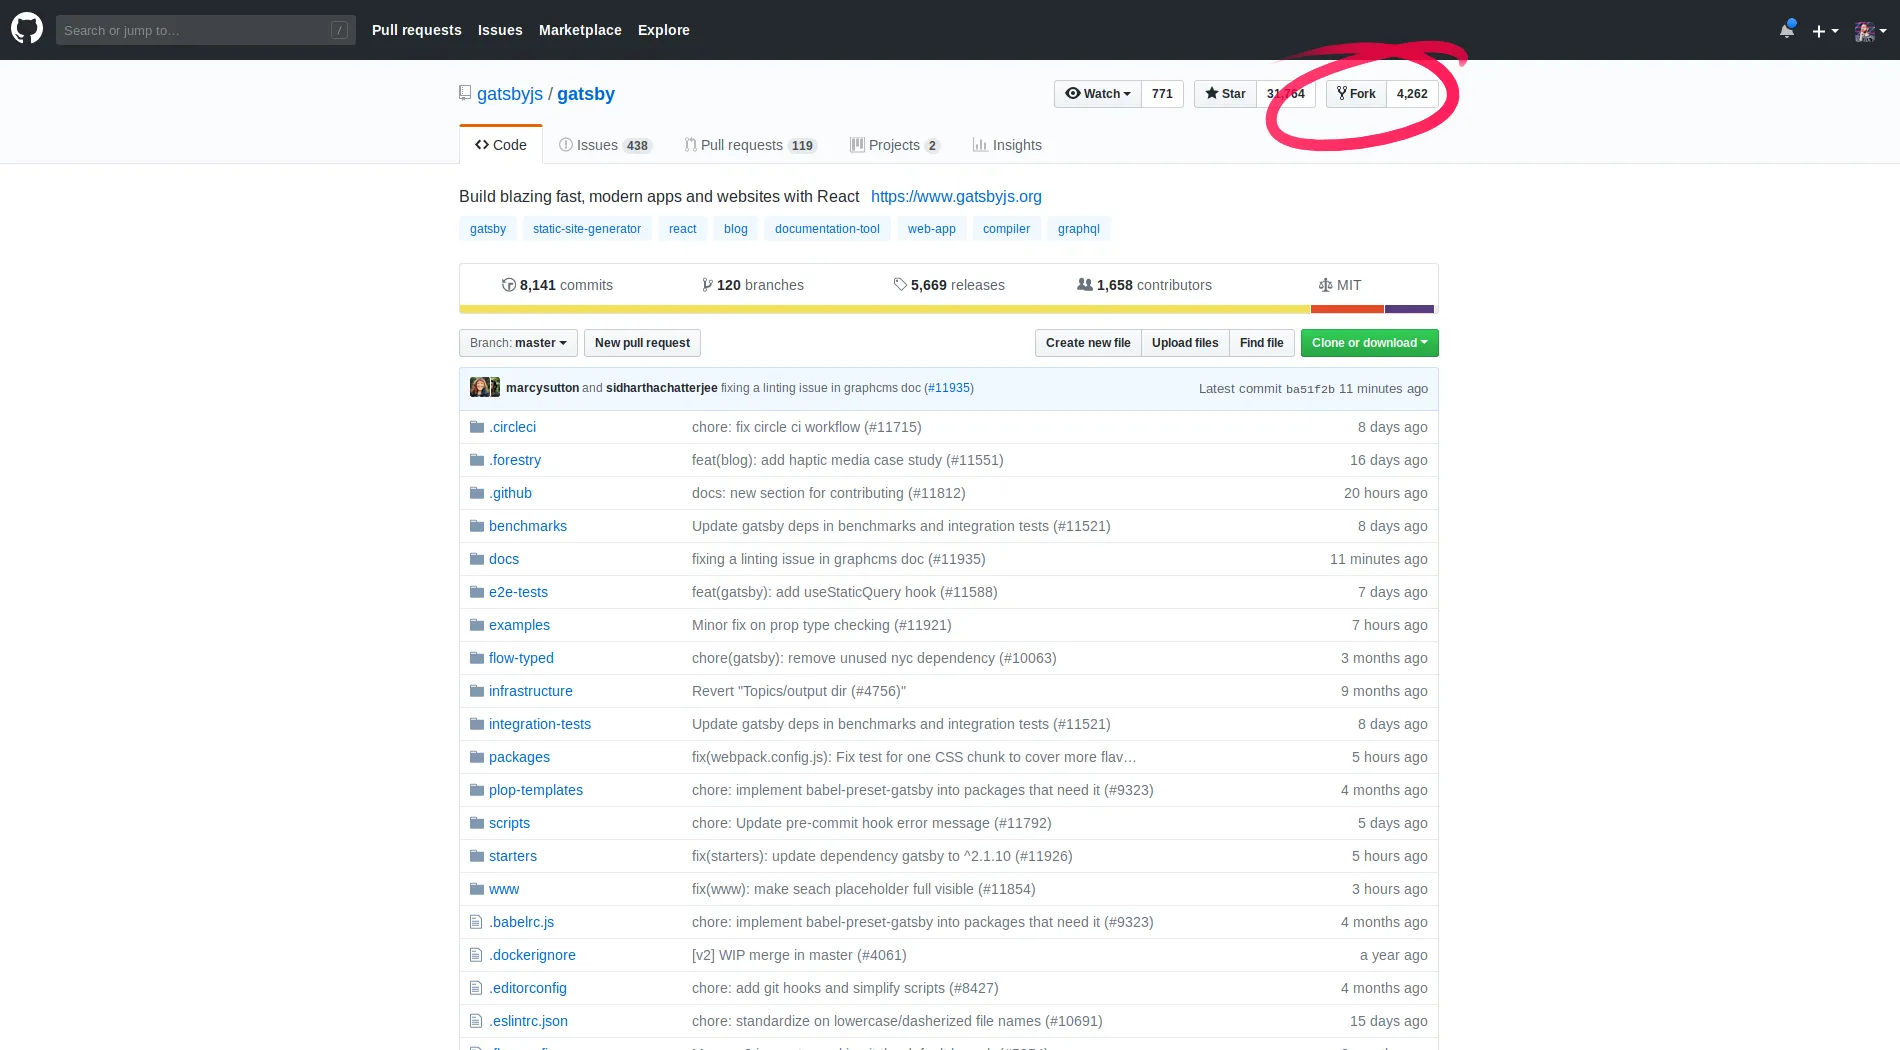
Task: Open latest commit ba51f2b
Action: pos(1310,389)
